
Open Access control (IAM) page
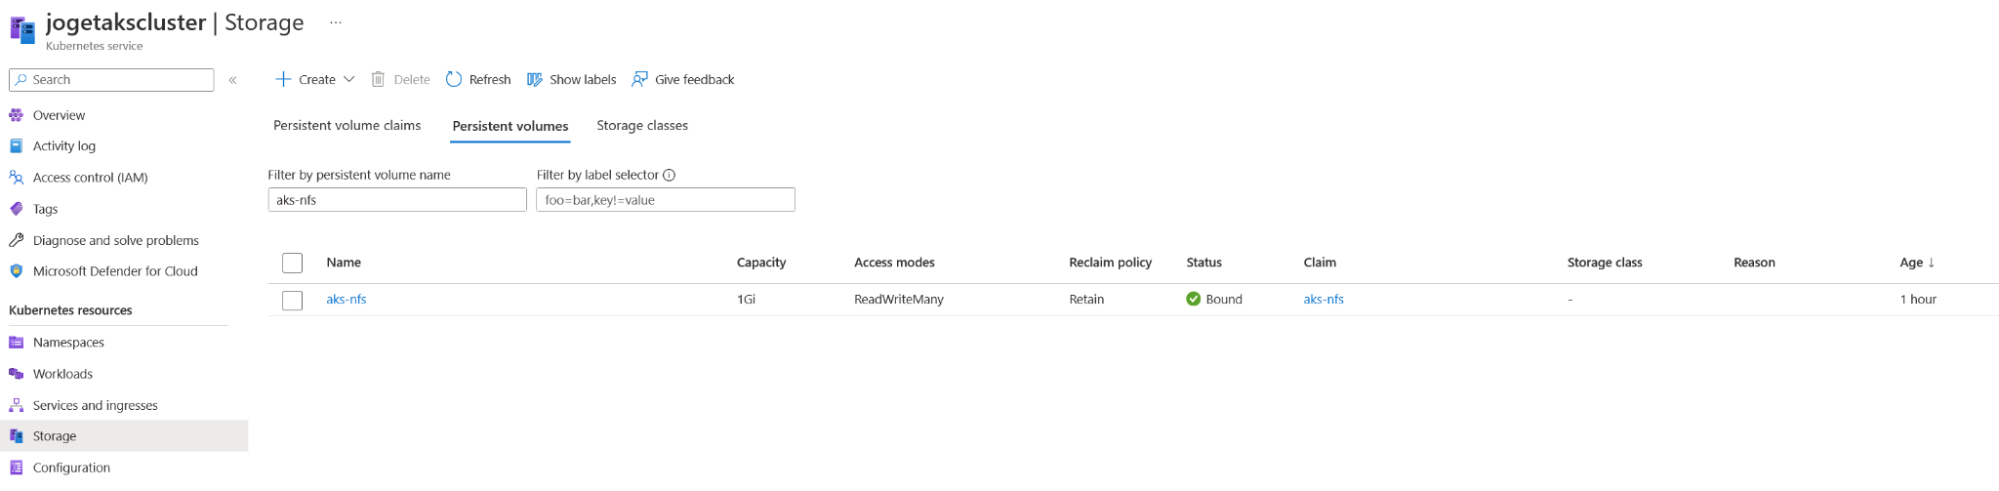(x=90, y=177)
